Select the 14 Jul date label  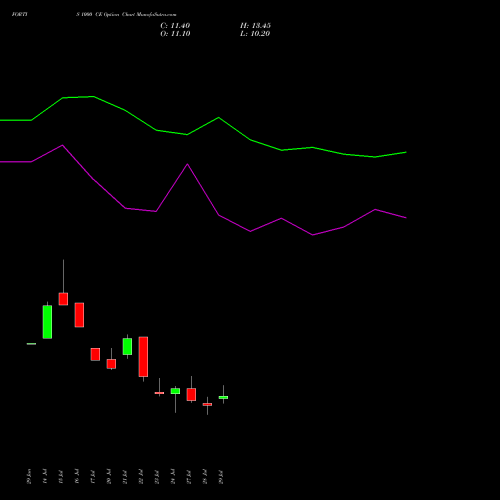click(x=45, y=476)
